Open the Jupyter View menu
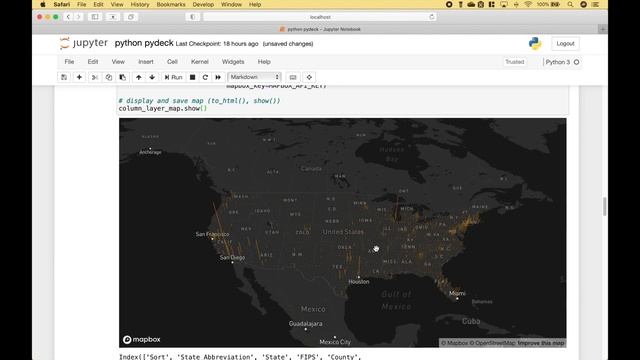Image resolution: width=640 pixels, height=360 pixels. (118, 62)
